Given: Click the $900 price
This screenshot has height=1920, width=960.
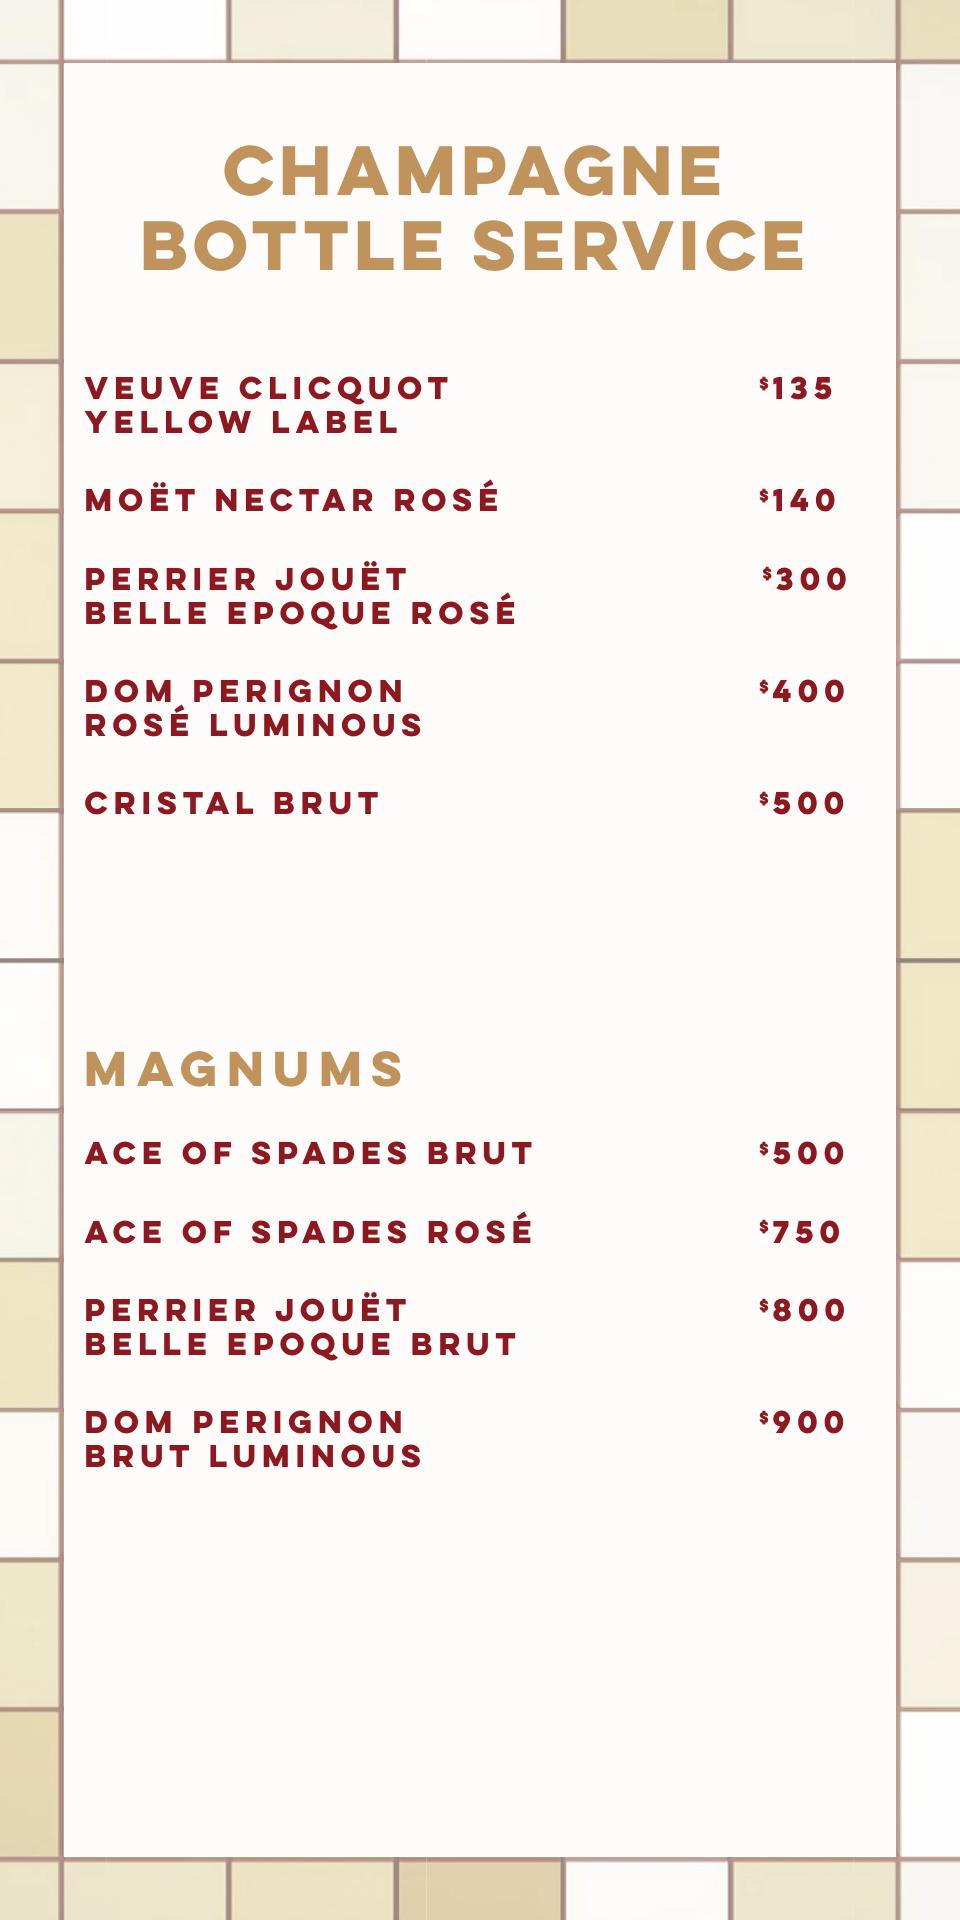Looking at the screenshot, I should [x=803, y=1422].
